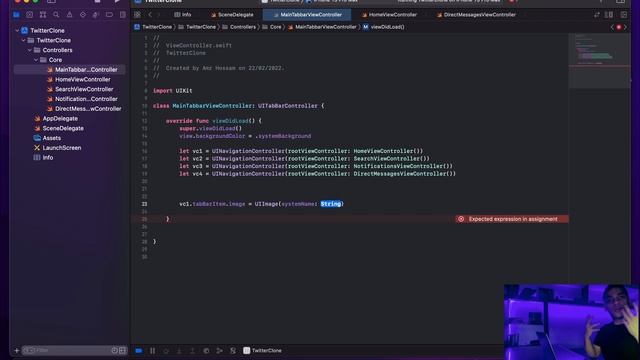Viewport: 640px width, 360px height.
Task: Stop the running app
Action: (97, 2)
